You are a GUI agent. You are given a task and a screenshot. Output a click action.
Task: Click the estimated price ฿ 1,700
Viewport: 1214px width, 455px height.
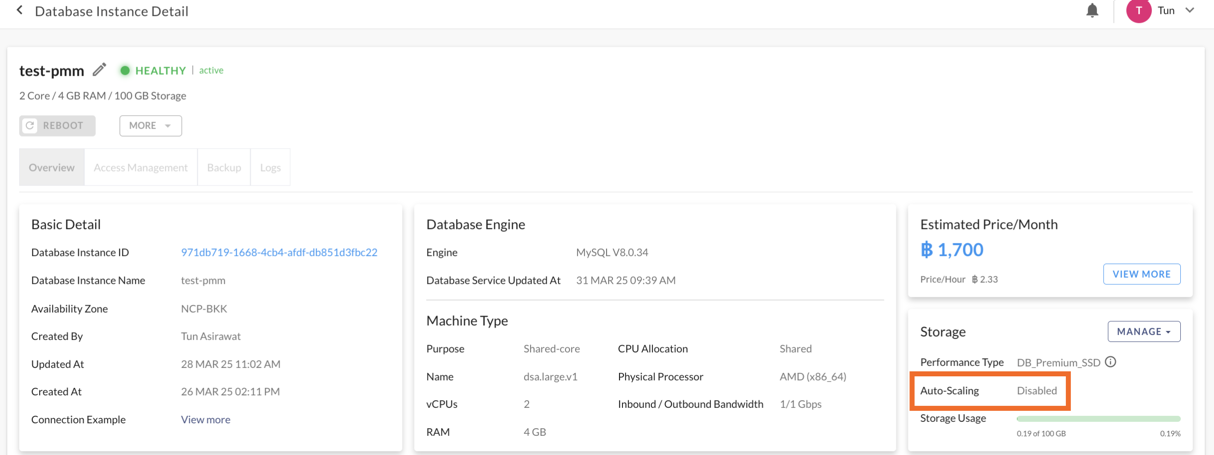point(951,250)
